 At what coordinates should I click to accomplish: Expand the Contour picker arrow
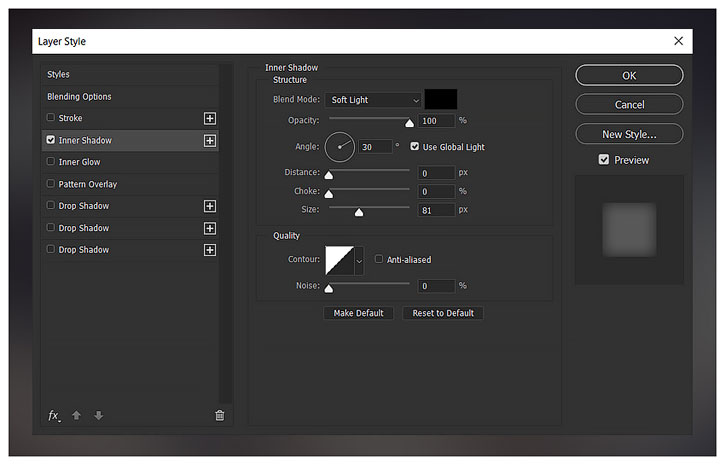[x=359, y=261]
